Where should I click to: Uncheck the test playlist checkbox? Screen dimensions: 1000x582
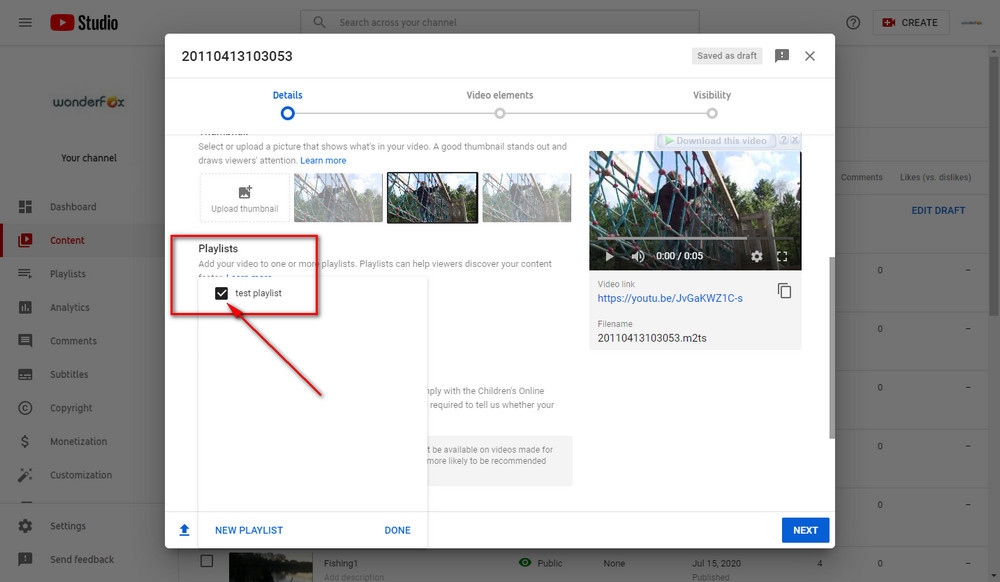[x=221, y=293]
